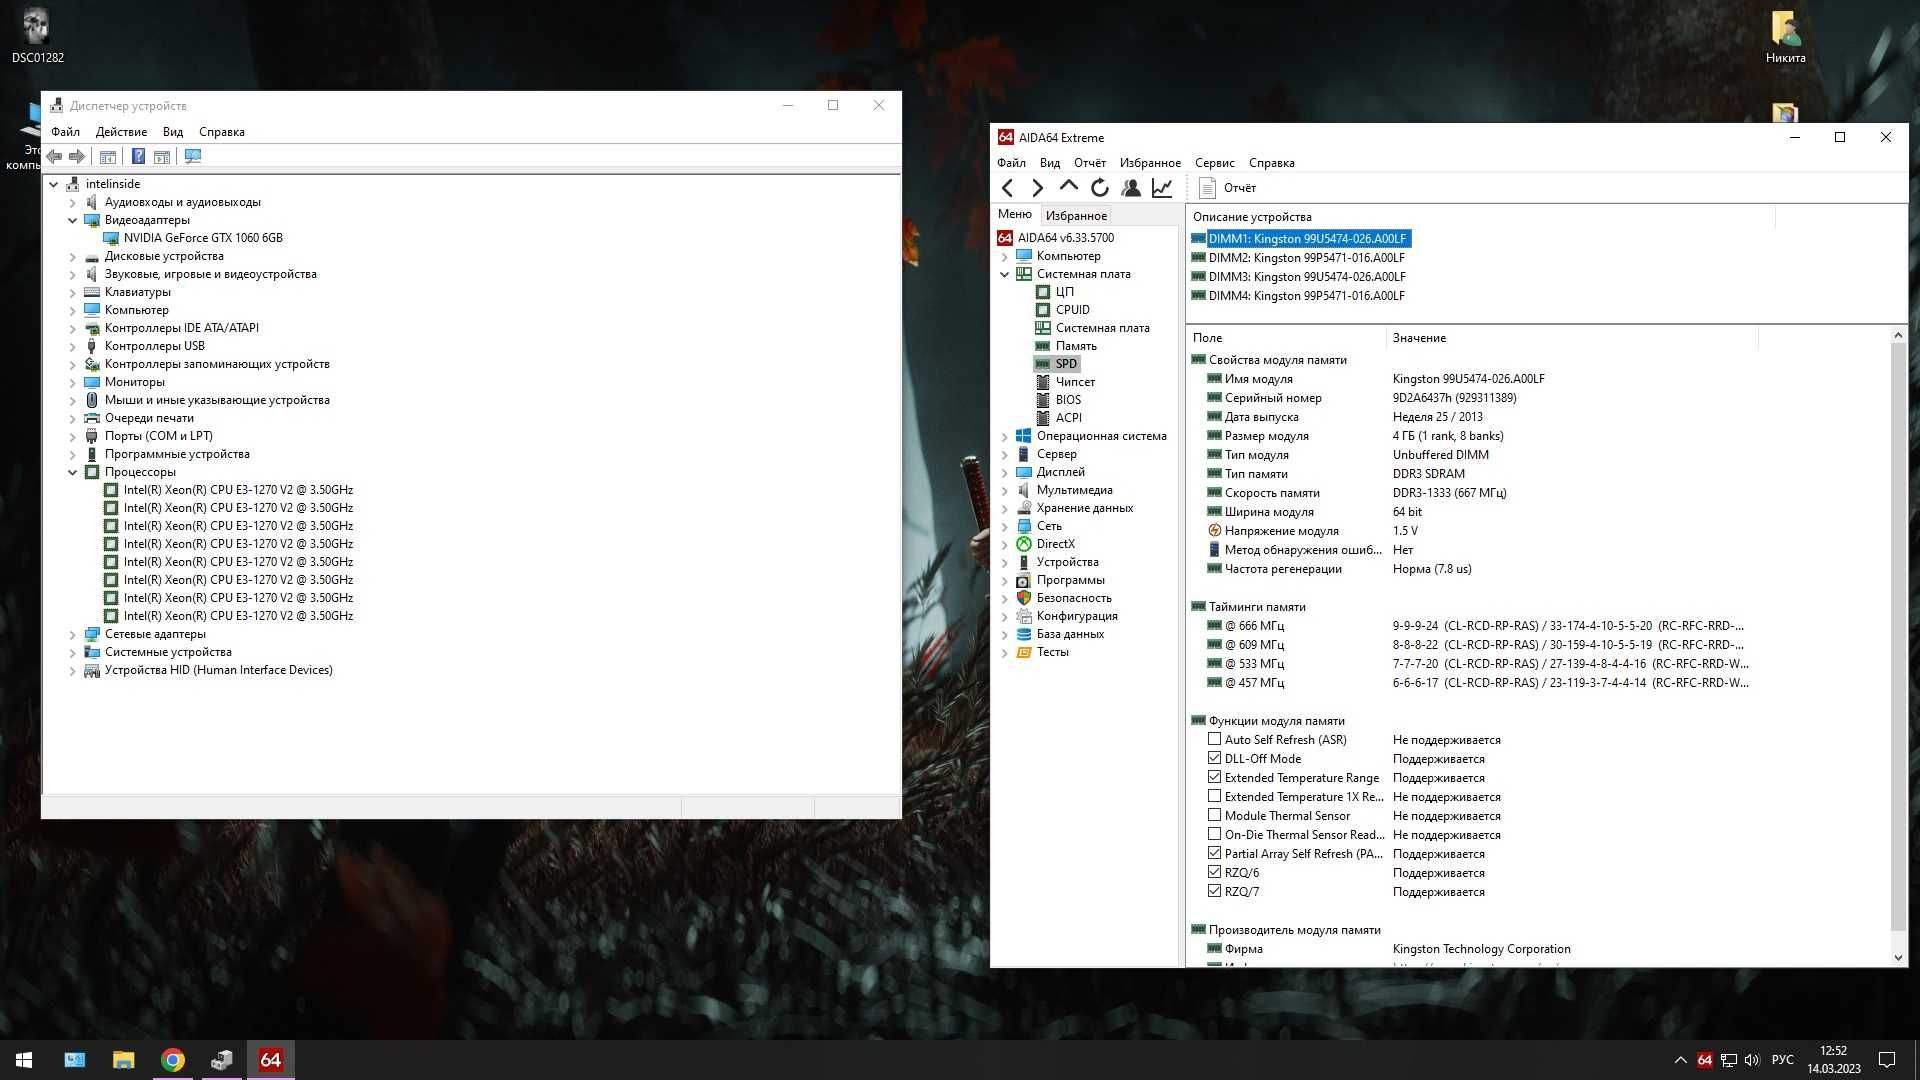Open AIDA64 graph tool icon
The image size is (1920, 1080).
pyautogui.click(x=1162, y=188)
